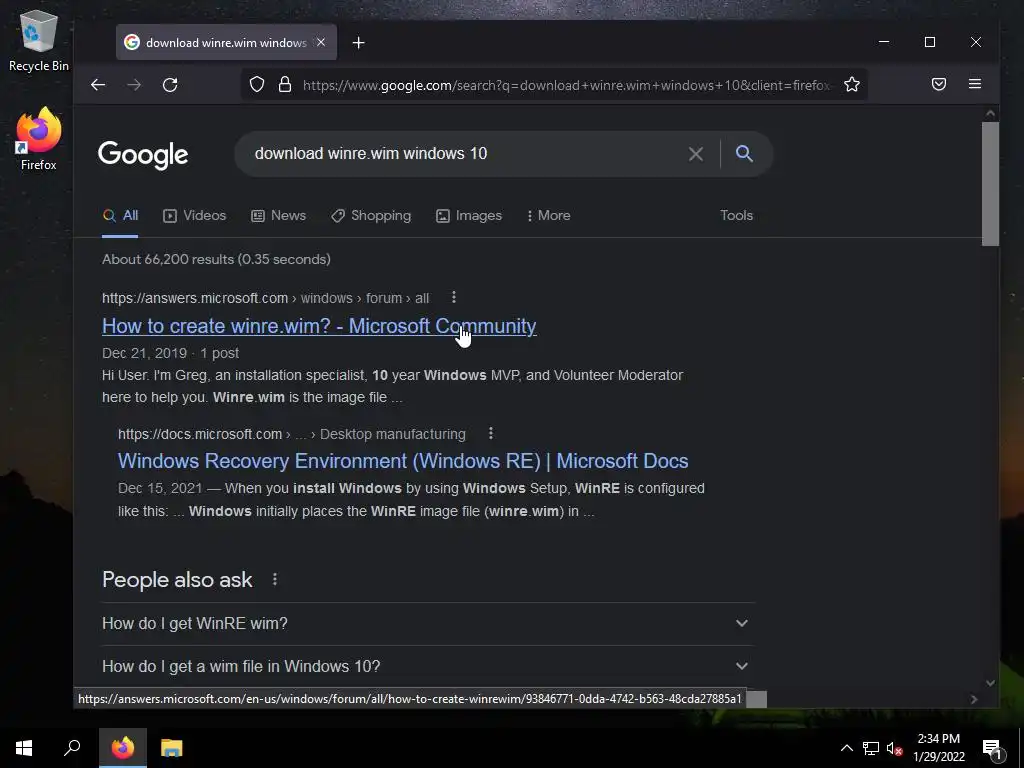Click the scroll up arrow
The width and height of the screenshot is (1024, 768).
pos(990,114)
